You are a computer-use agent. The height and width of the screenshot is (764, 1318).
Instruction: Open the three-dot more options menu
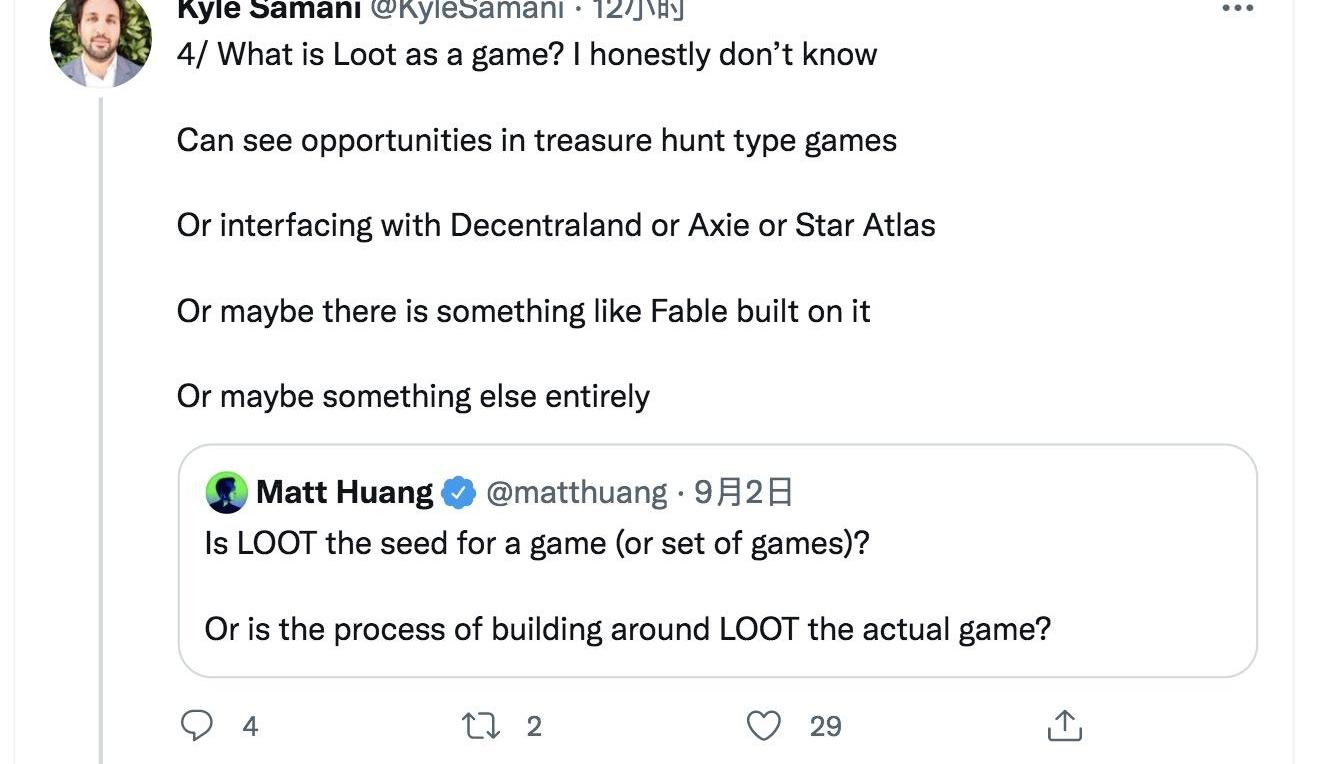[1238, 8]
